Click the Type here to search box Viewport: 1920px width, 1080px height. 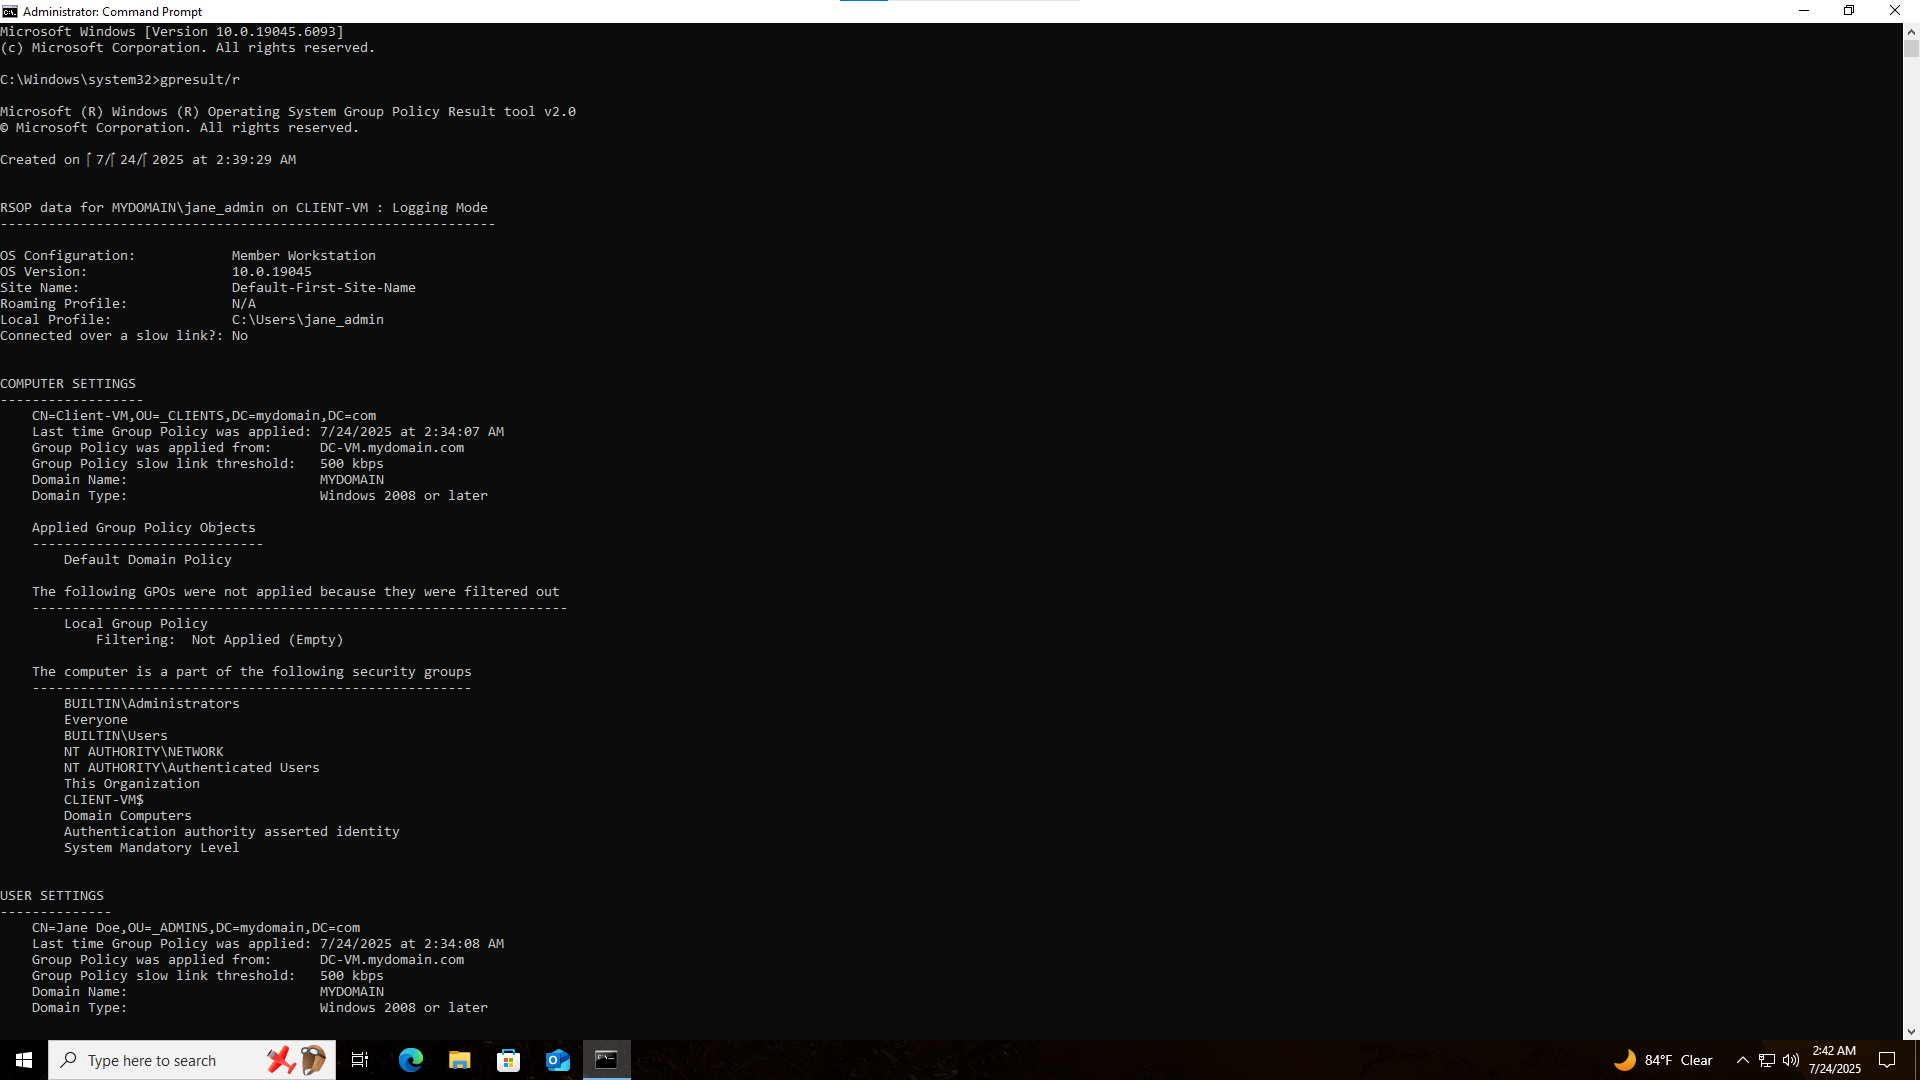coord(192,1060)
